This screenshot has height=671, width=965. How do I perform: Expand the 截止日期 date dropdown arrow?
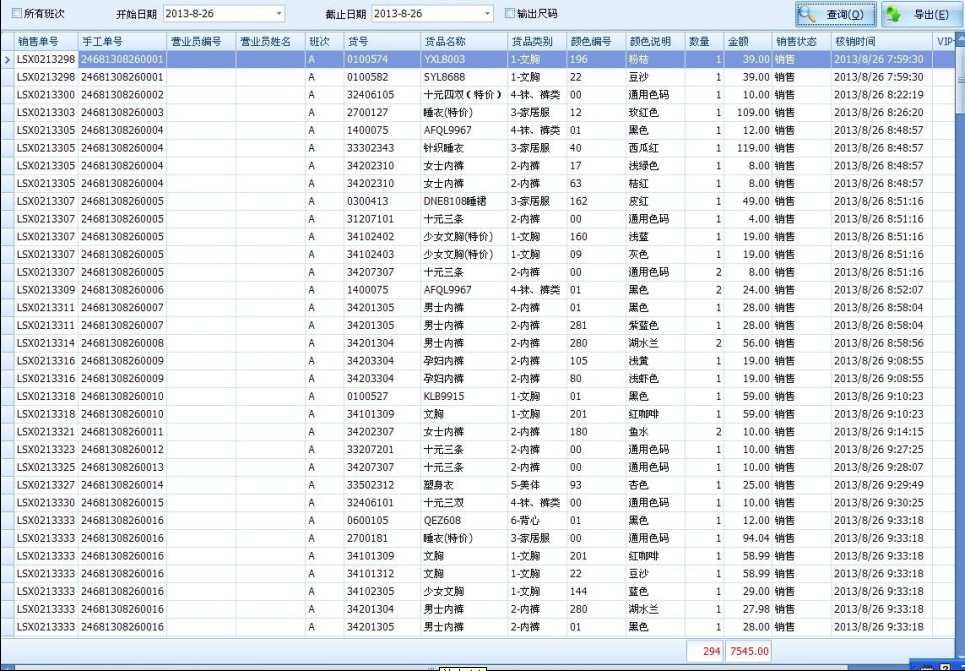(x=487, y=14)
